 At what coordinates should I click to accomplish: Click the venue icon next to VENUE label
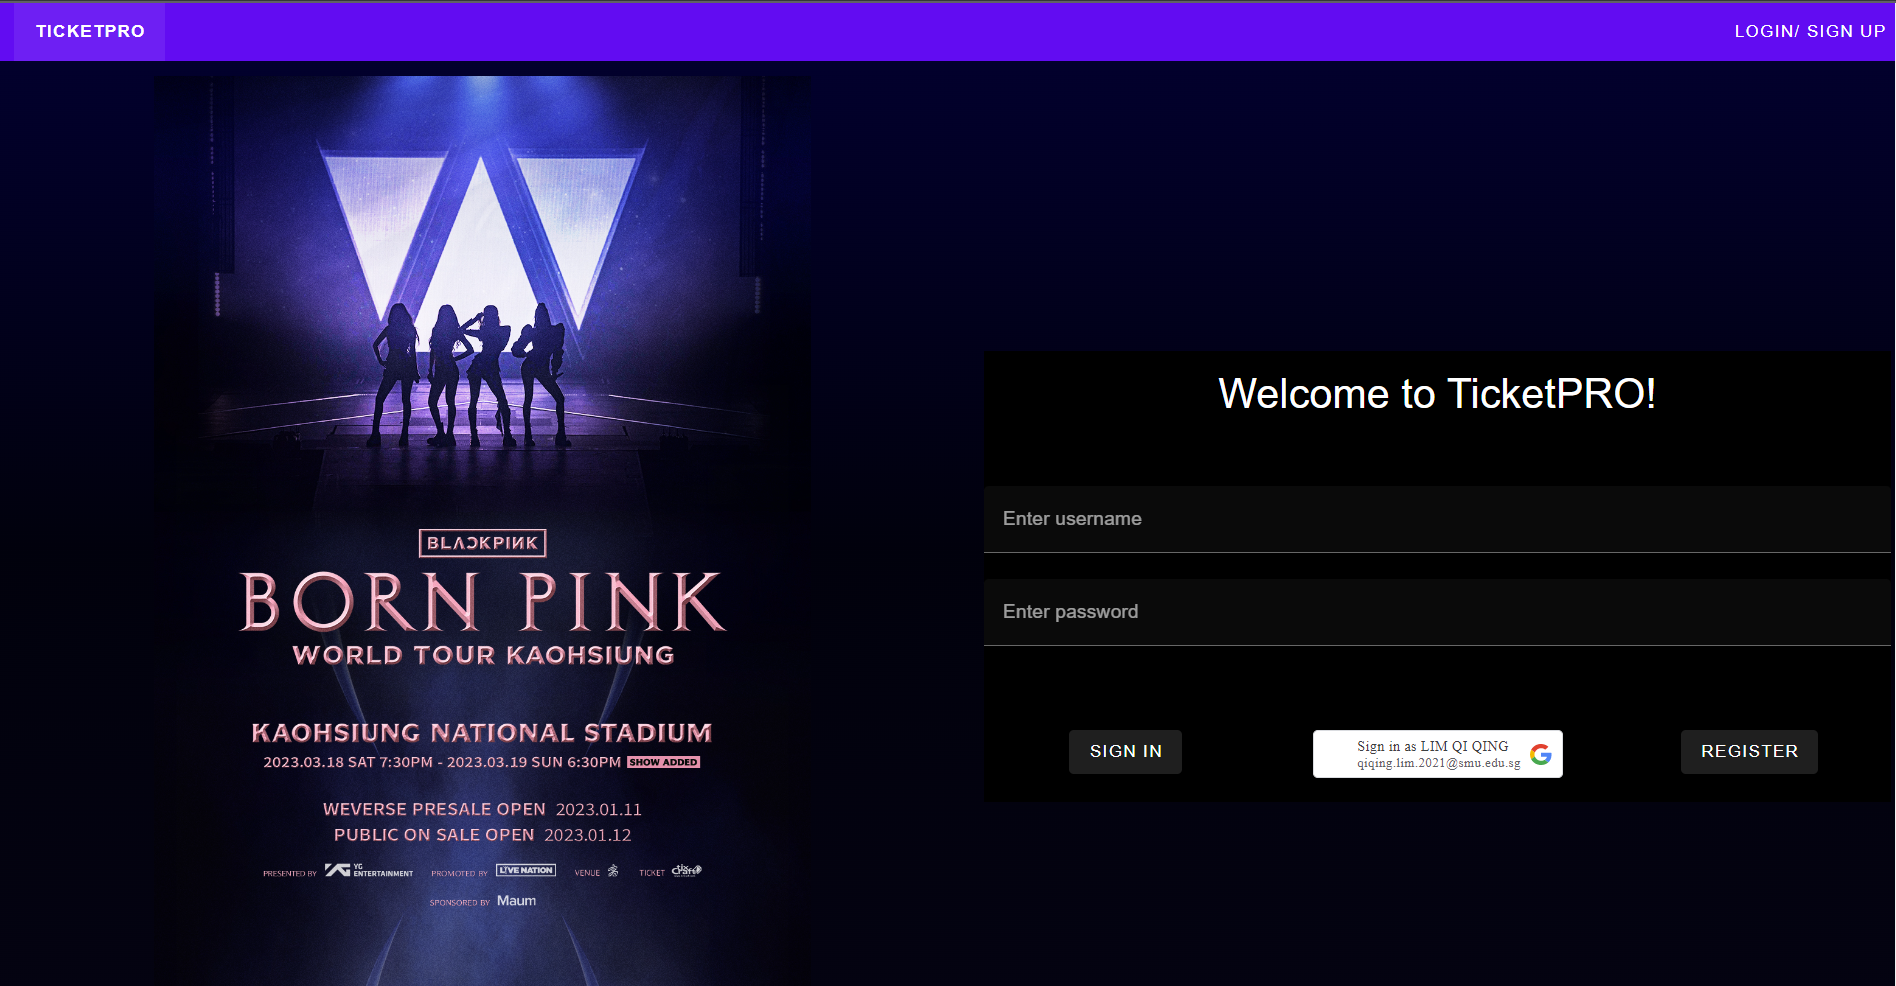point(611,870)
